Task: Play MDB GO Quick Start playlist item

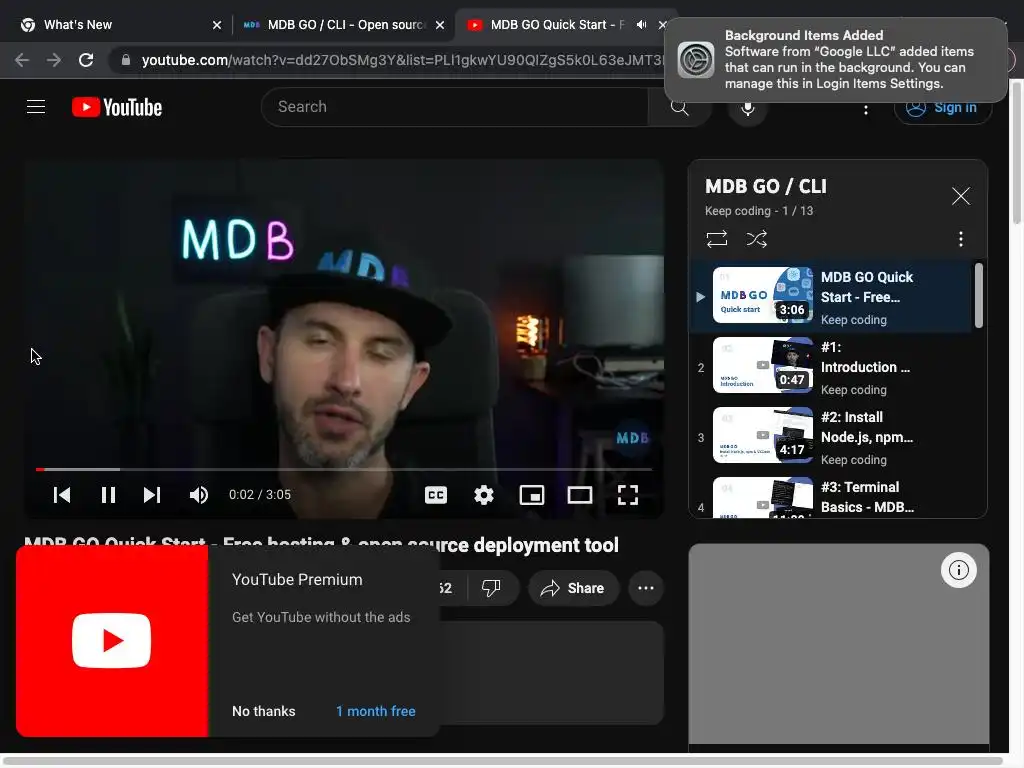Action: (x=831, y=296)
